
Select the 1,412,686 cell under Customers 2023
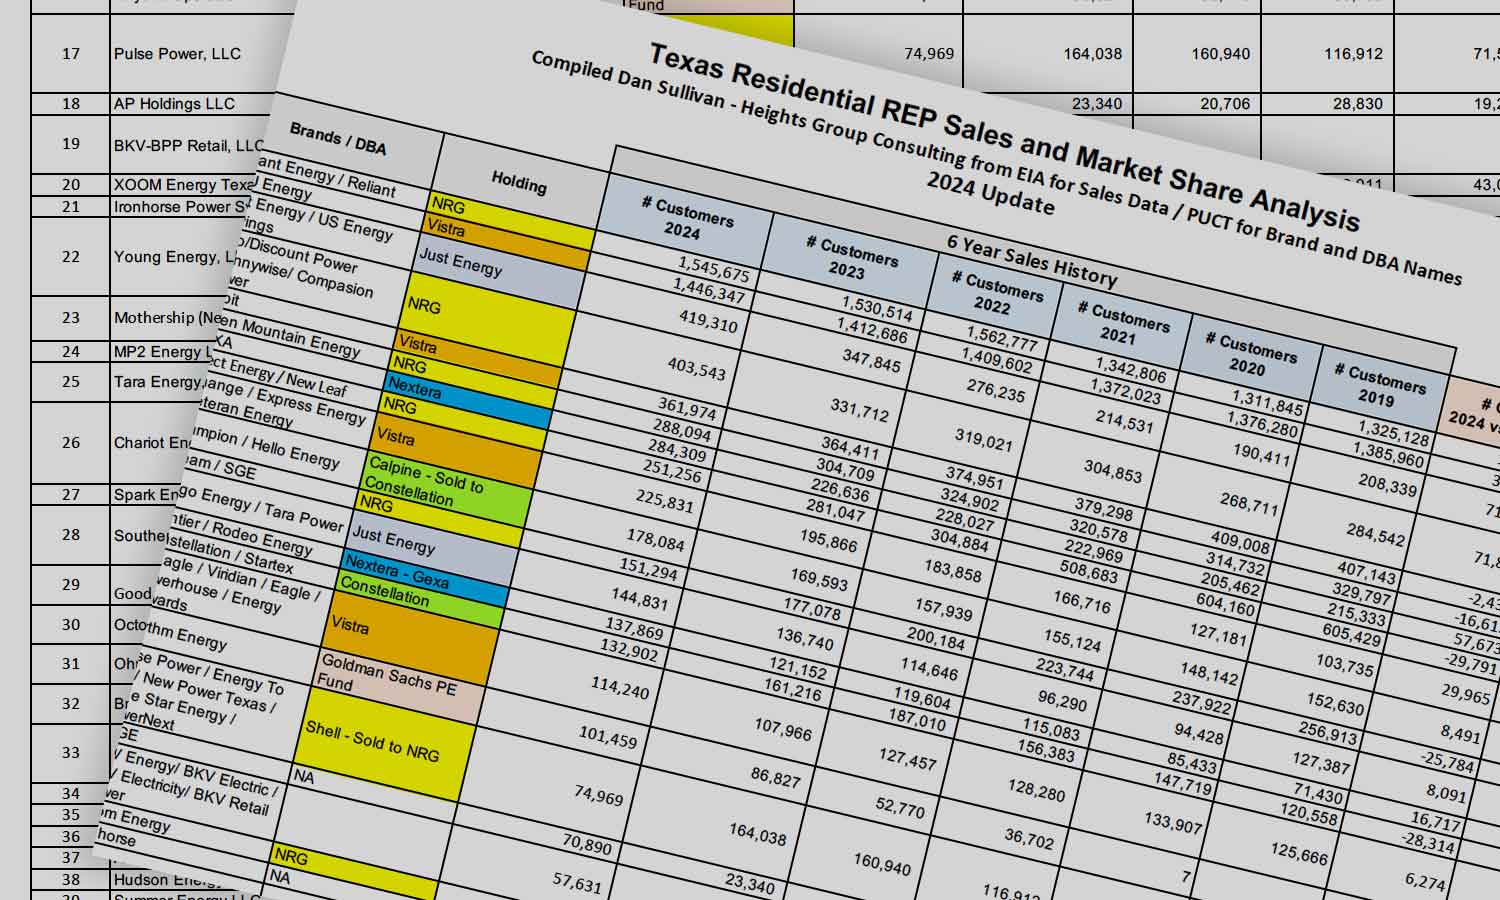coord(871,330)
